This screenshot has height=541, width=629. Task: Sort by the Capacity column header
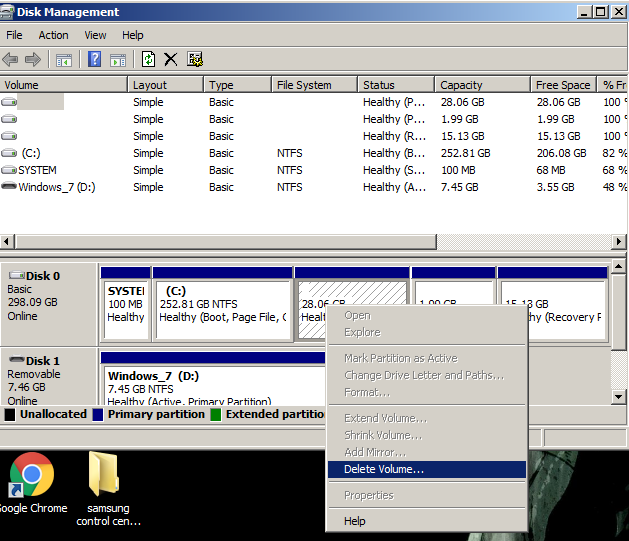point(483,85)
